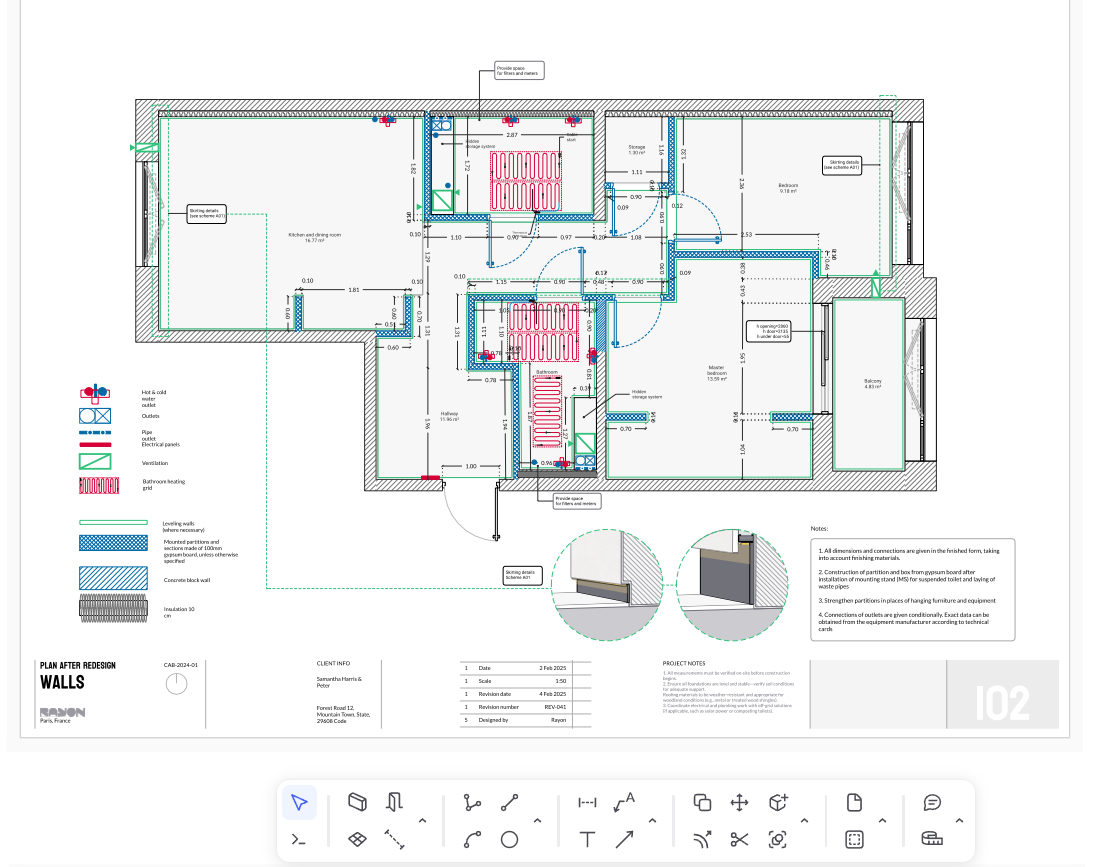
Task: Select the wall drawing tool
Action: tap(358, 802)
